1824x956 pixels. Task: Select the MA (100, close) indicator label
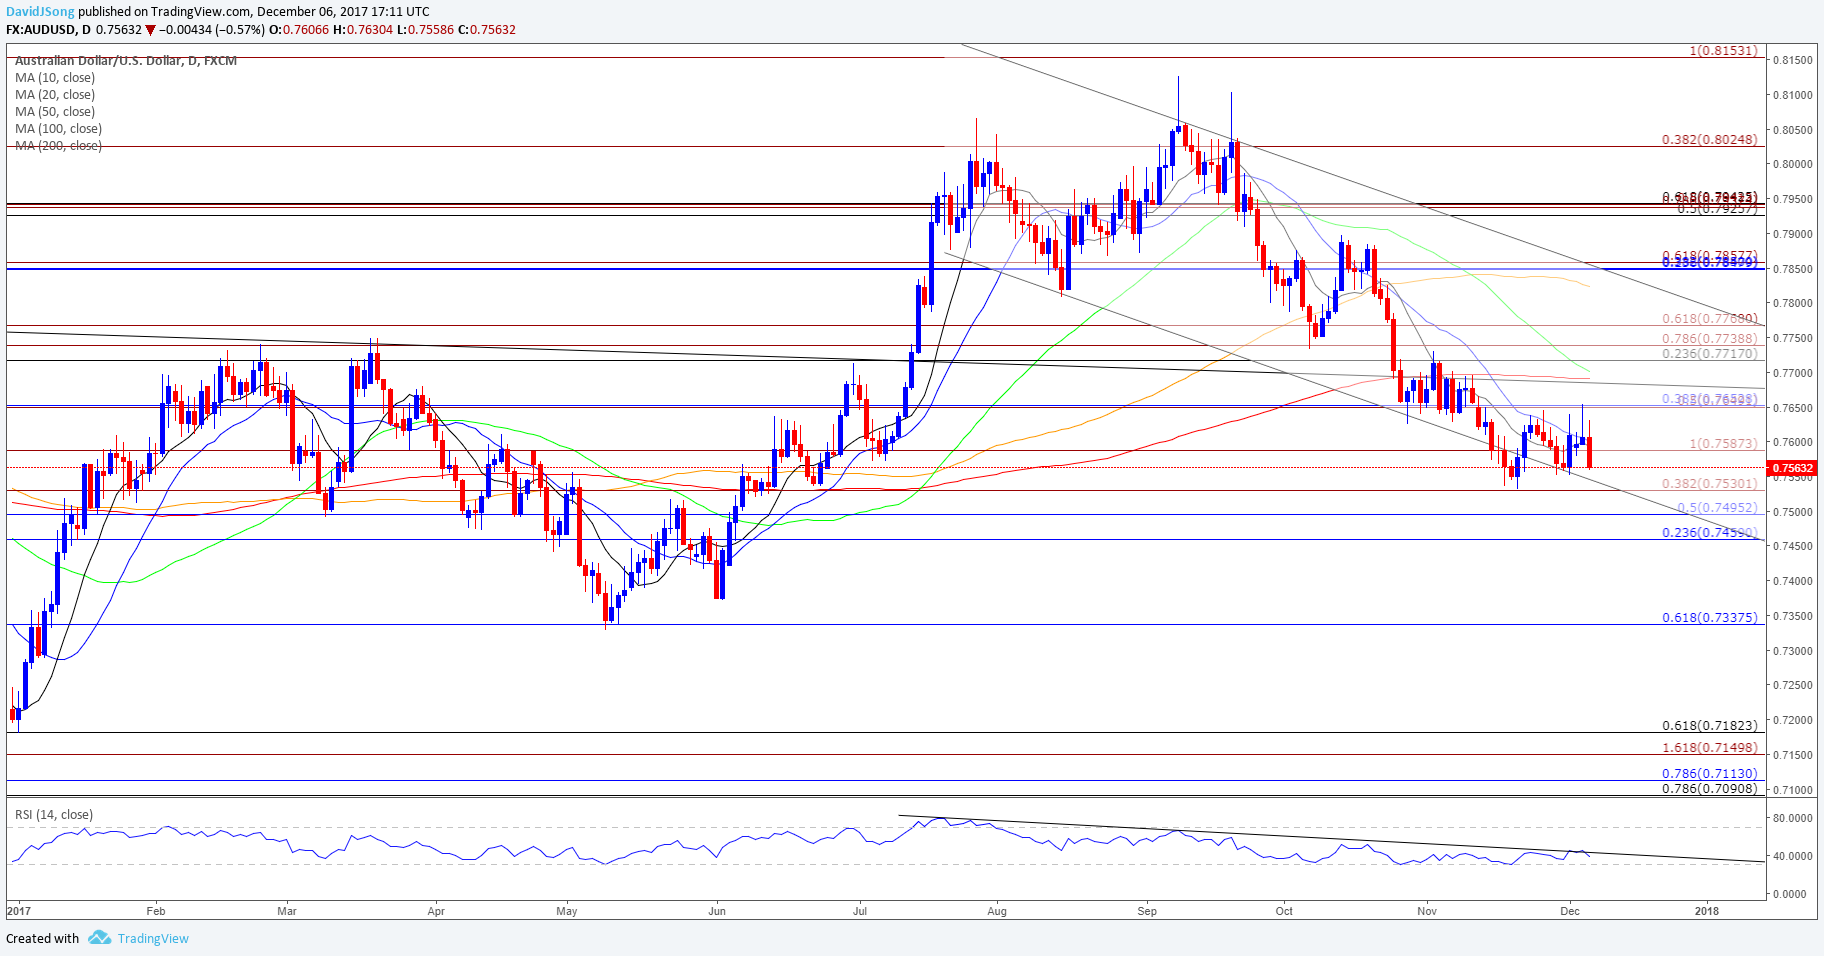58,129
